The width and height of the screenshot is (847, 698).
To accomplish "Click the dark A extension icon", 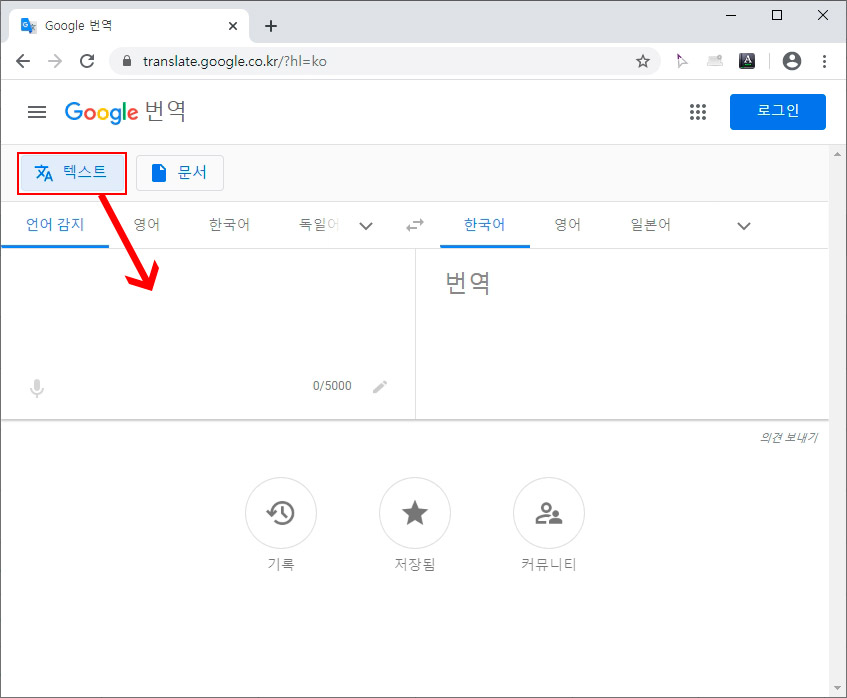I will [747, 61].
